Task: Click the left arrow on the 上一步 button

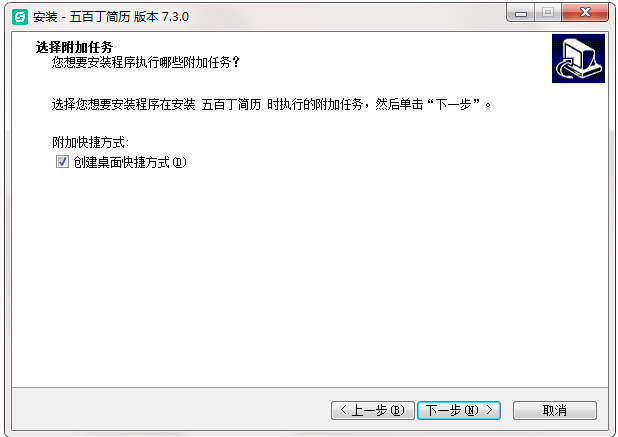Action: coord(343,410)
